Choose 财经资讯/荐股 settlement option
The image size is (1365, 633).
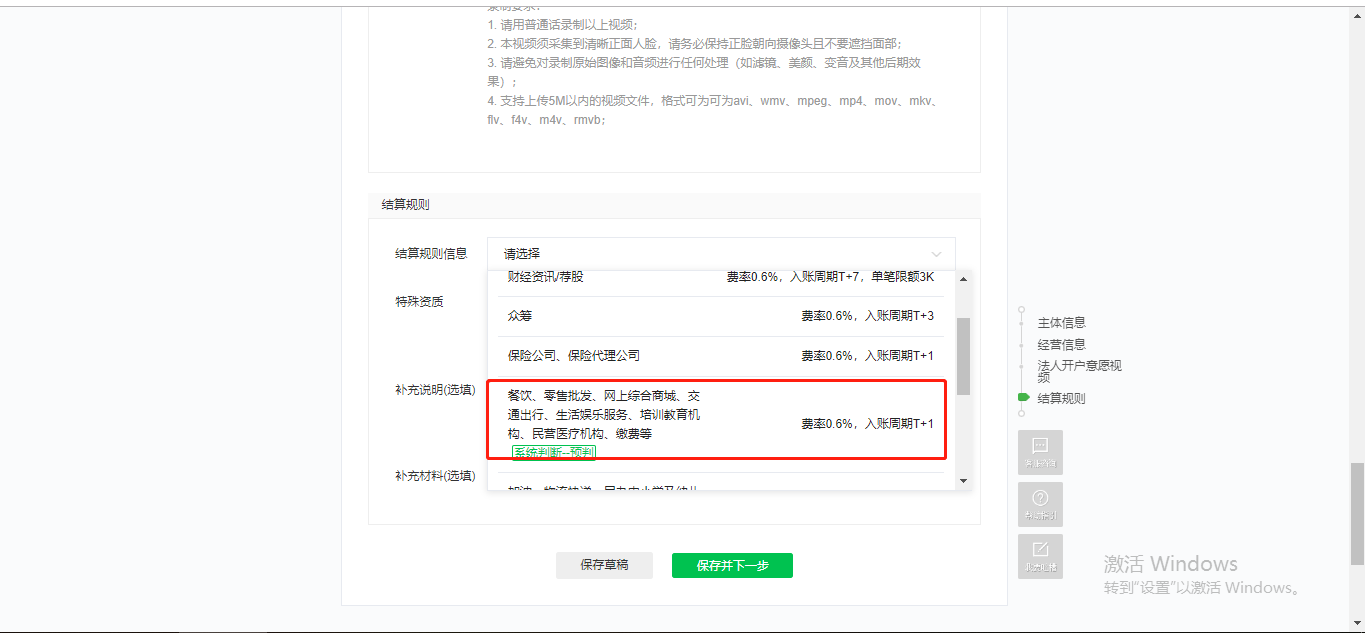pos(720,277)
